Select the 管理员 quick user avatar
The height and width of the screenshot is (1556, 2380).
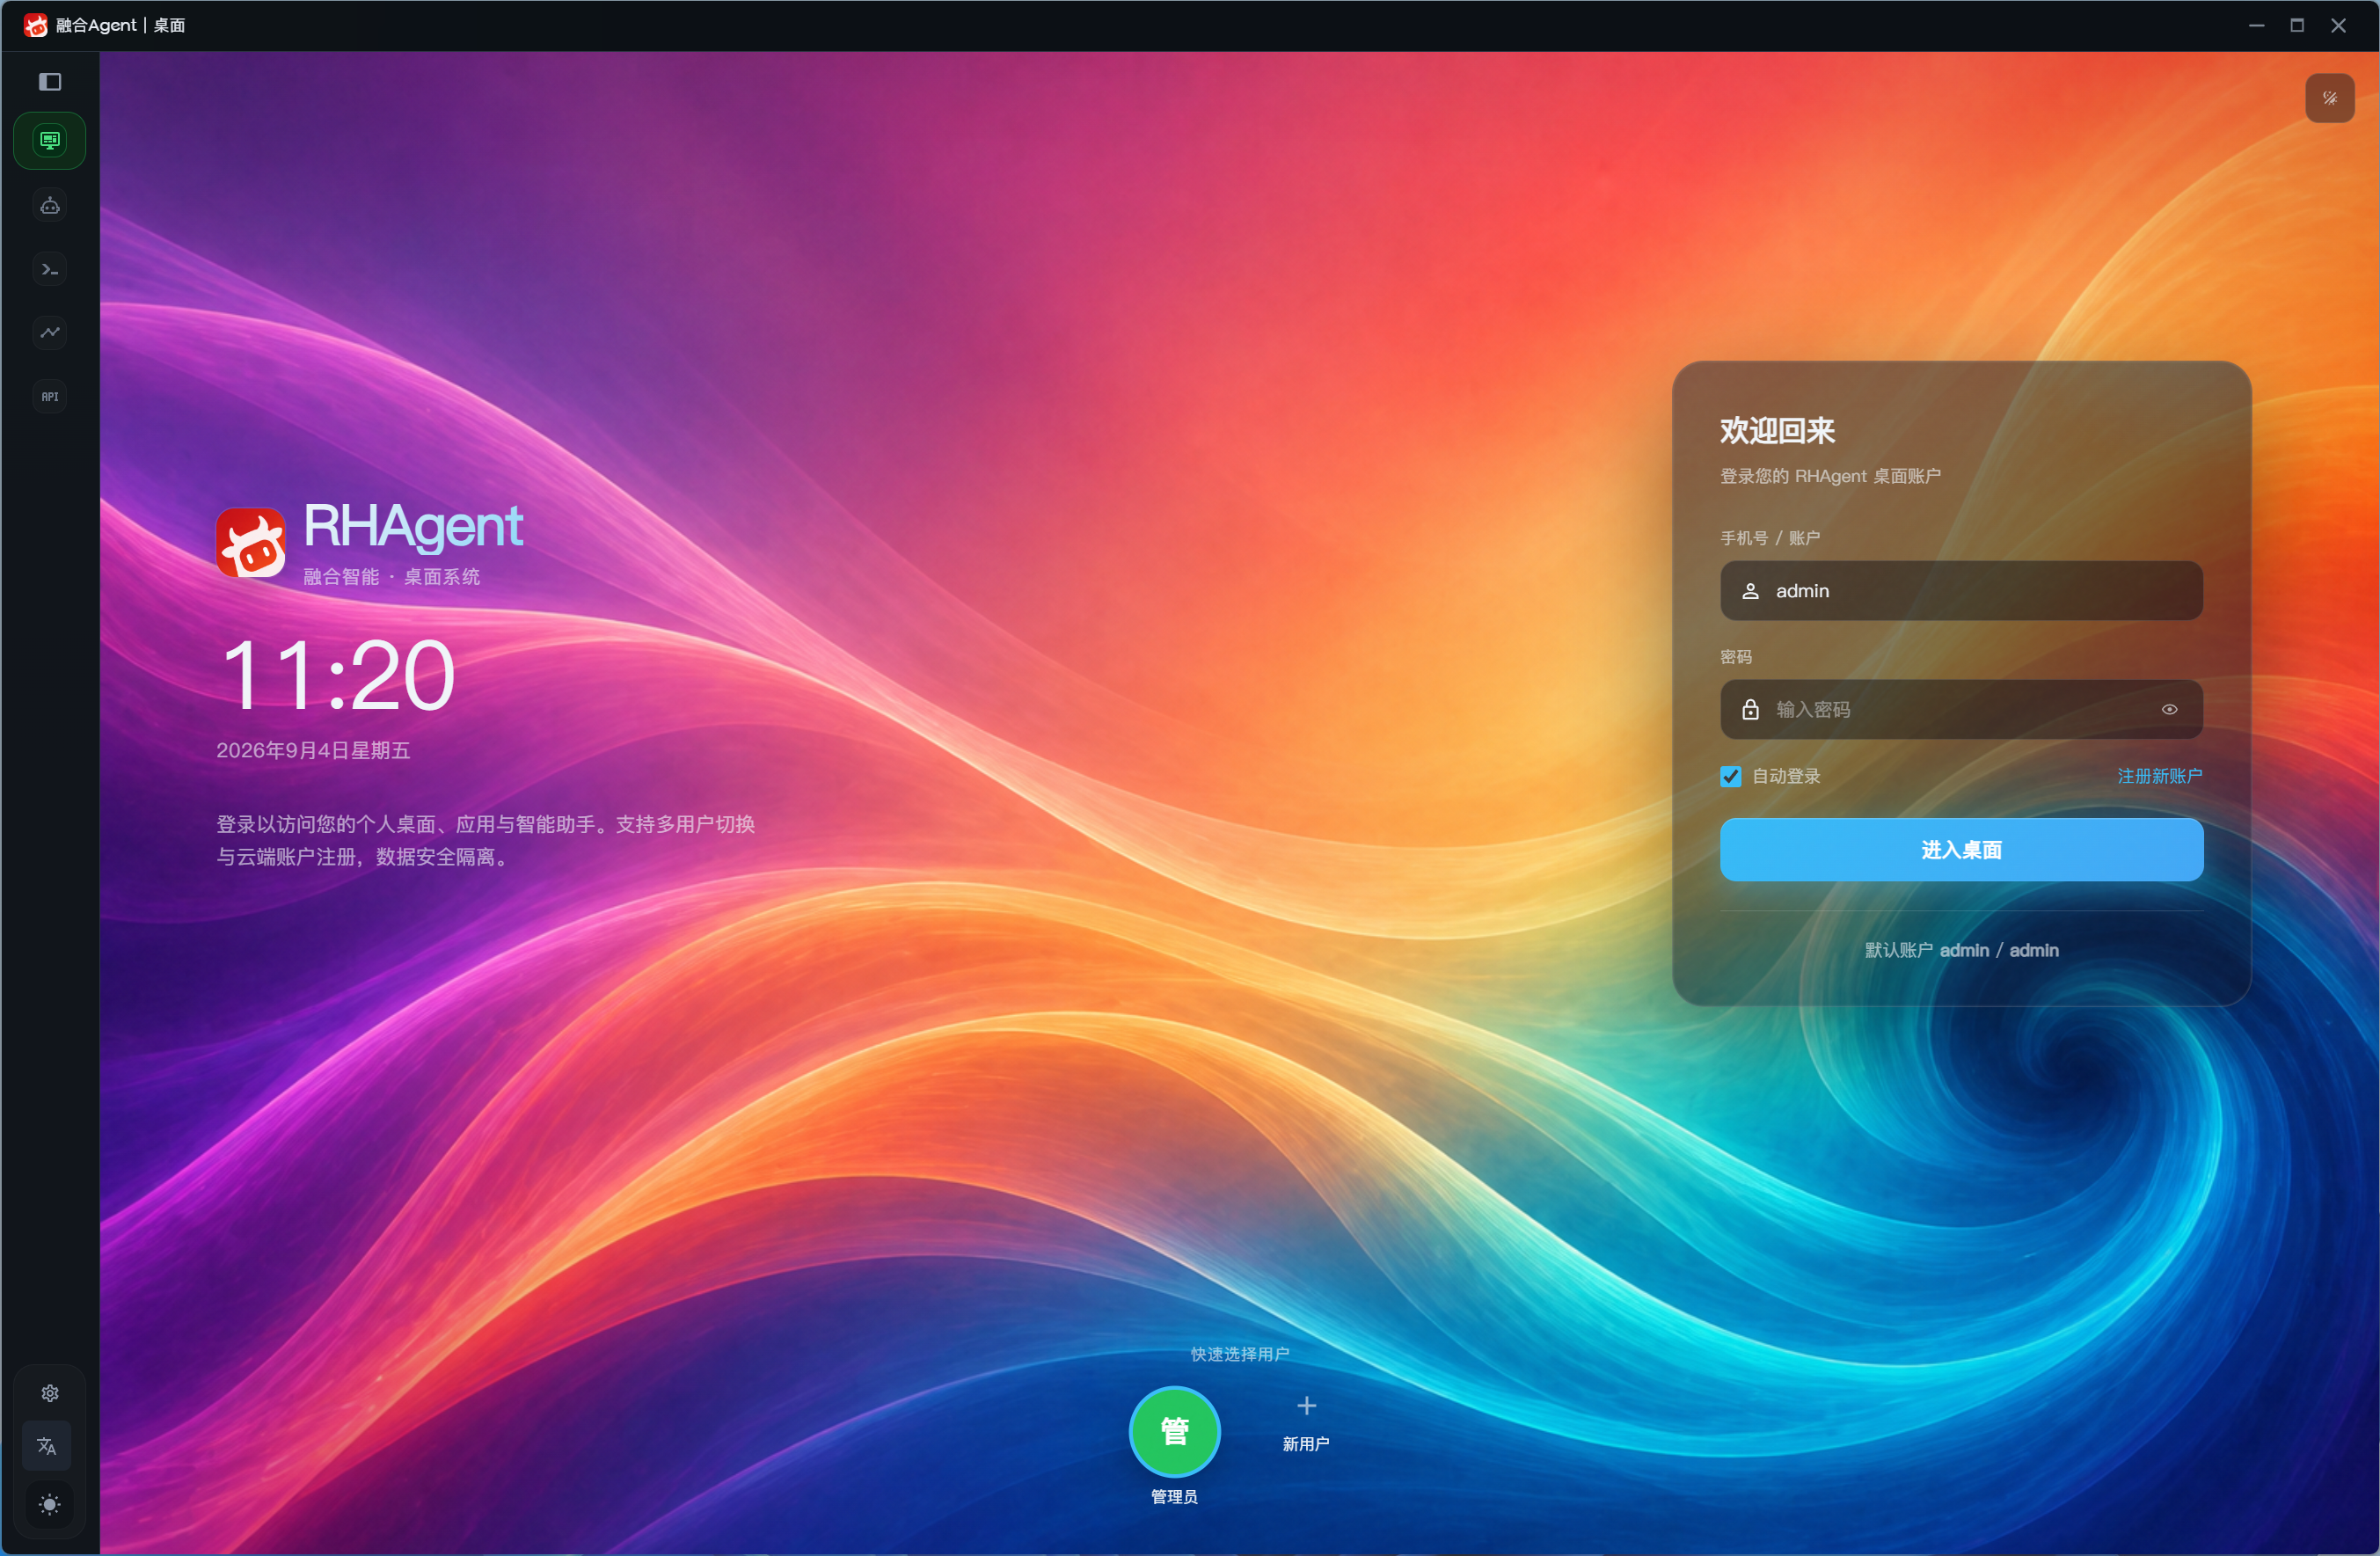1174,1431
